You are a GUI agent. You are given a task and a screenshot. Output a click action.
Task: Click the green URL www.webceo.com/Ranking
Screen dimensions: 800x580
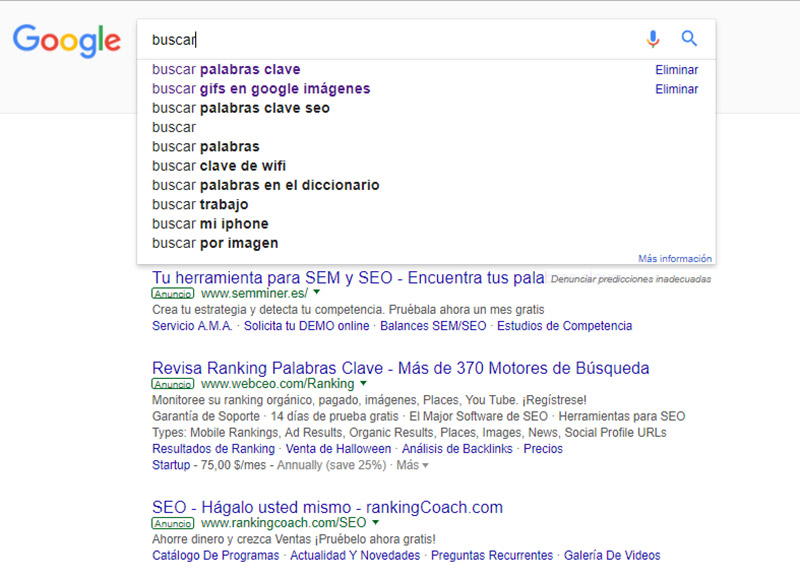278,384
